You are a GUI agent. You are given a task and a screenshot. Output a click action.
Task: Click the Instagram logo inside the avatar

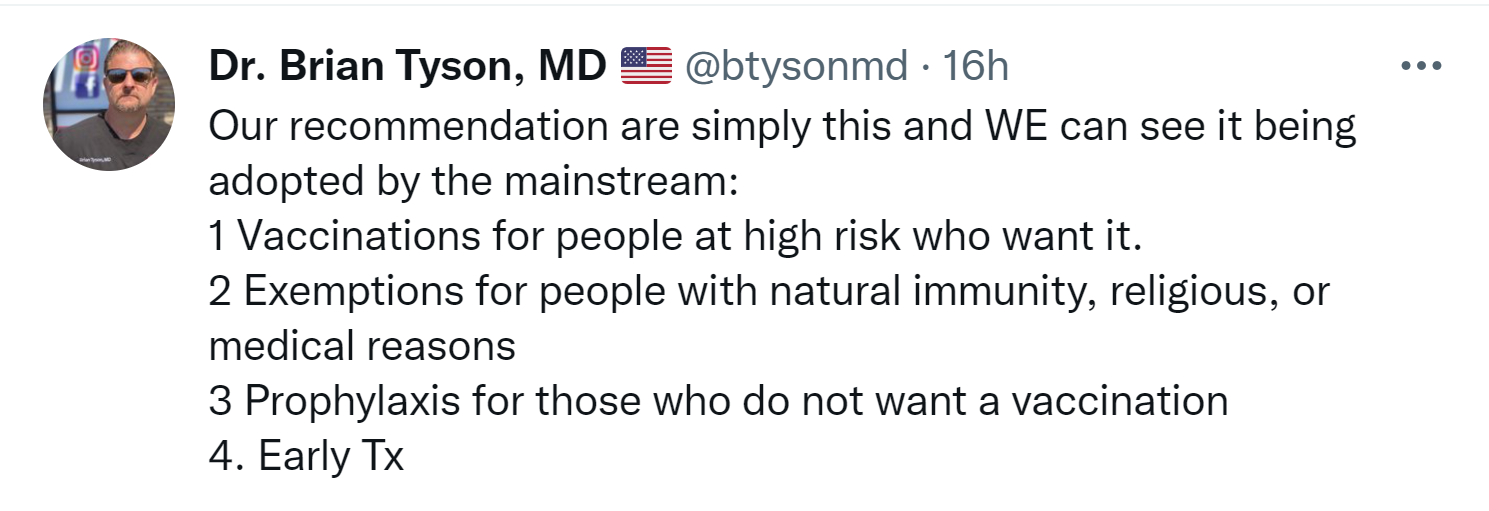coord(86,58)
